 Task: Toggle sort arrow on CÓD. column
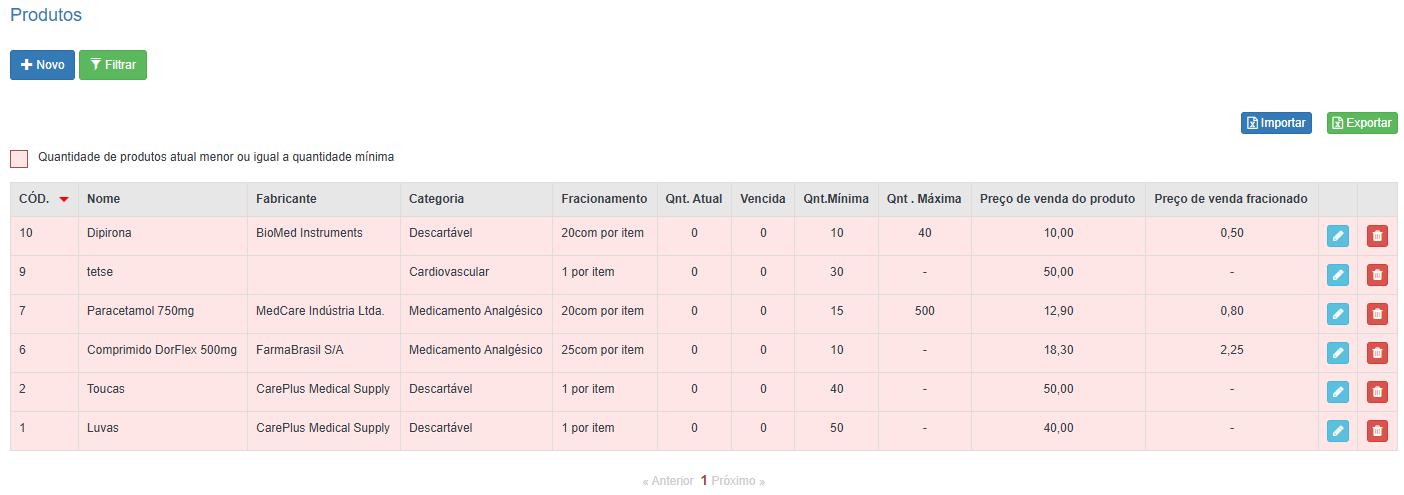coord(64,200)
